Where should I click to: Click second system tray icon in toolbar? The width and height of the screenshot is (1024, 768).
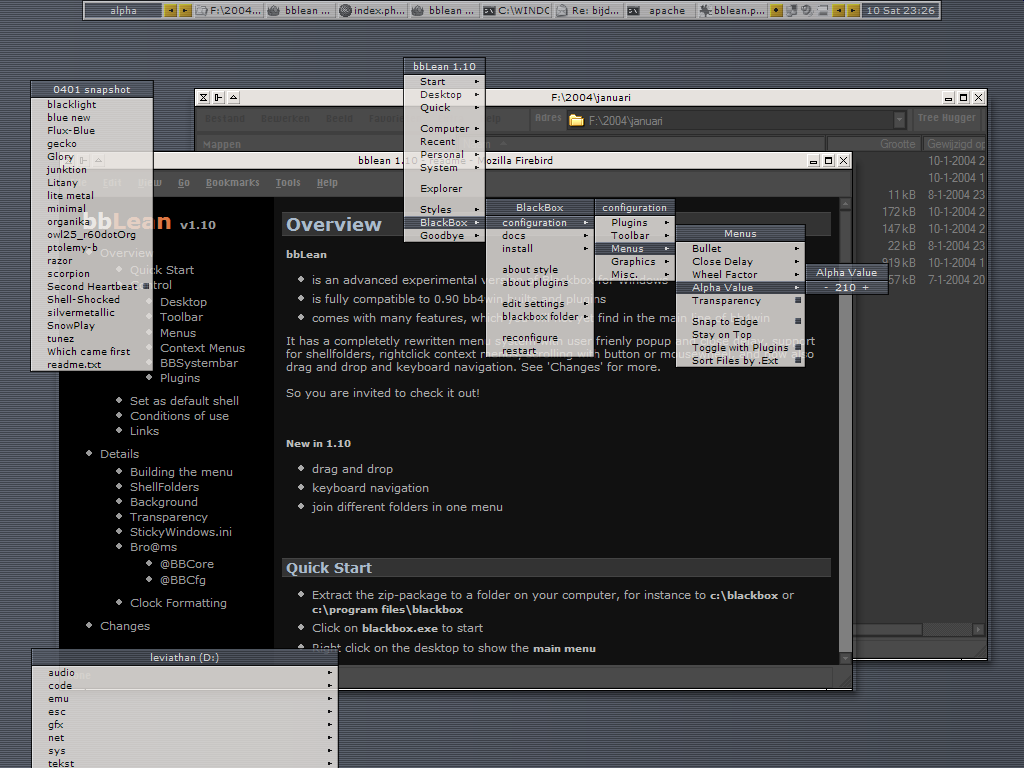[x=807, y=10]
